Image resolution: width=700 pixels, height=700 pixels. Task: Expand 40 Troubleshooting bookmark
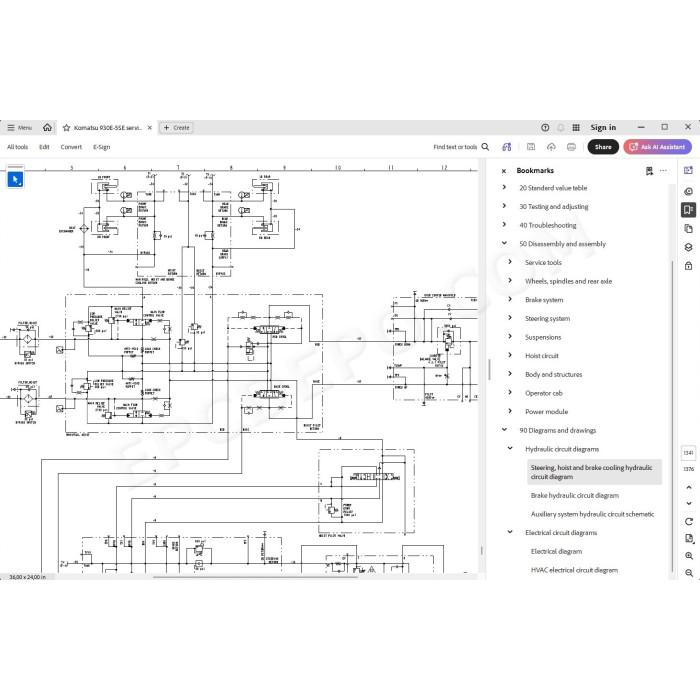coord(504,225)
